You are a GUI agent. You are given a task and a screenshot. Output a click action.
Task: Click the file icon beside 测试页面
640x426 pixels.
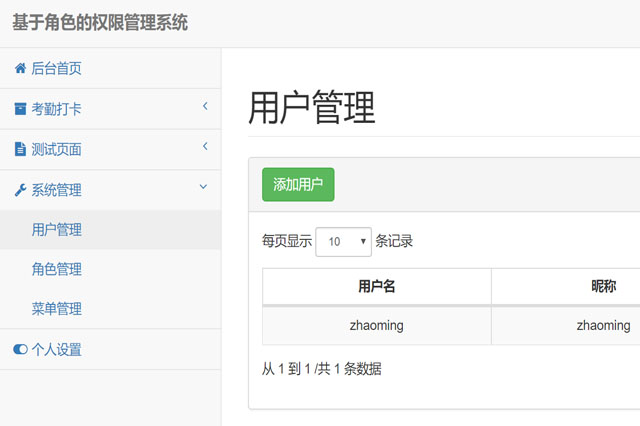(x=20, y=149)
